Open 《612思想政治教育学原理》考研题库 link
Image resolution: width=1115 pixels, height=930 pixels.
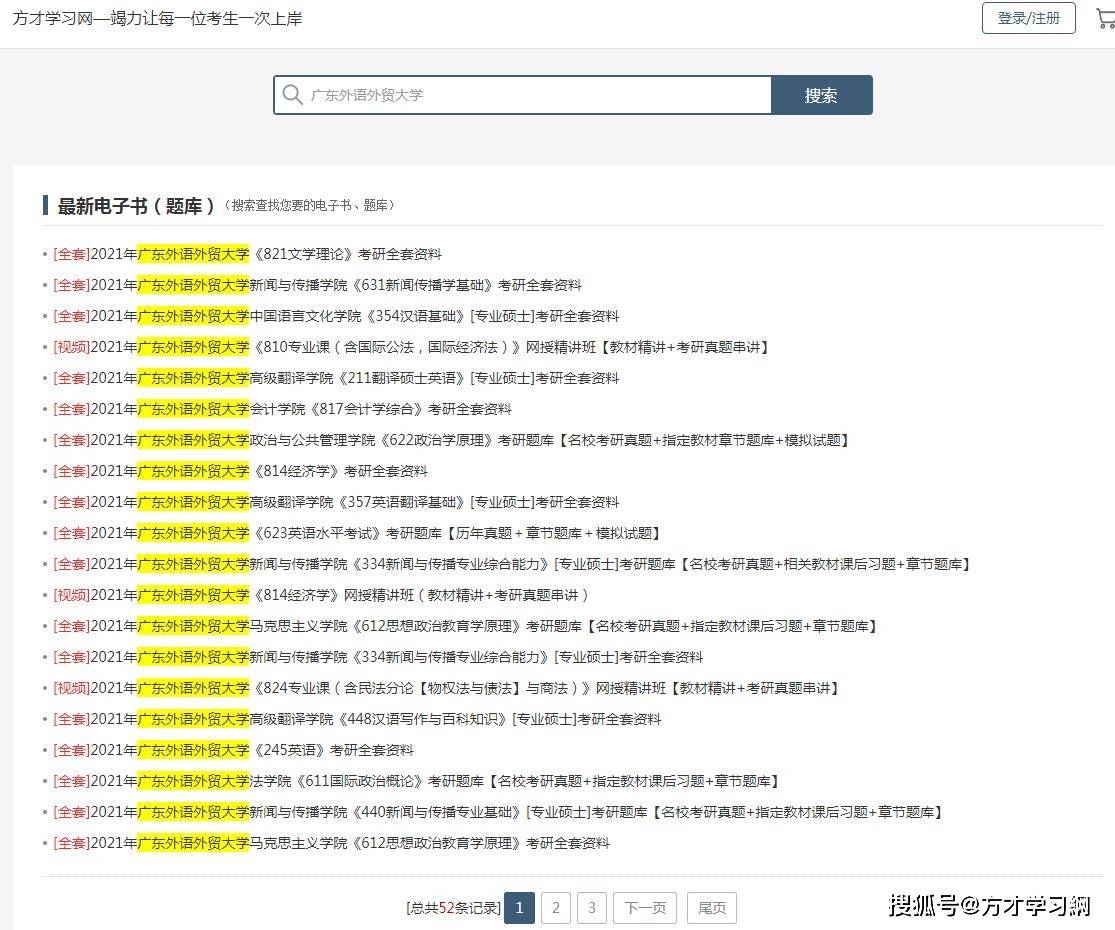click(x=465, y=626)
